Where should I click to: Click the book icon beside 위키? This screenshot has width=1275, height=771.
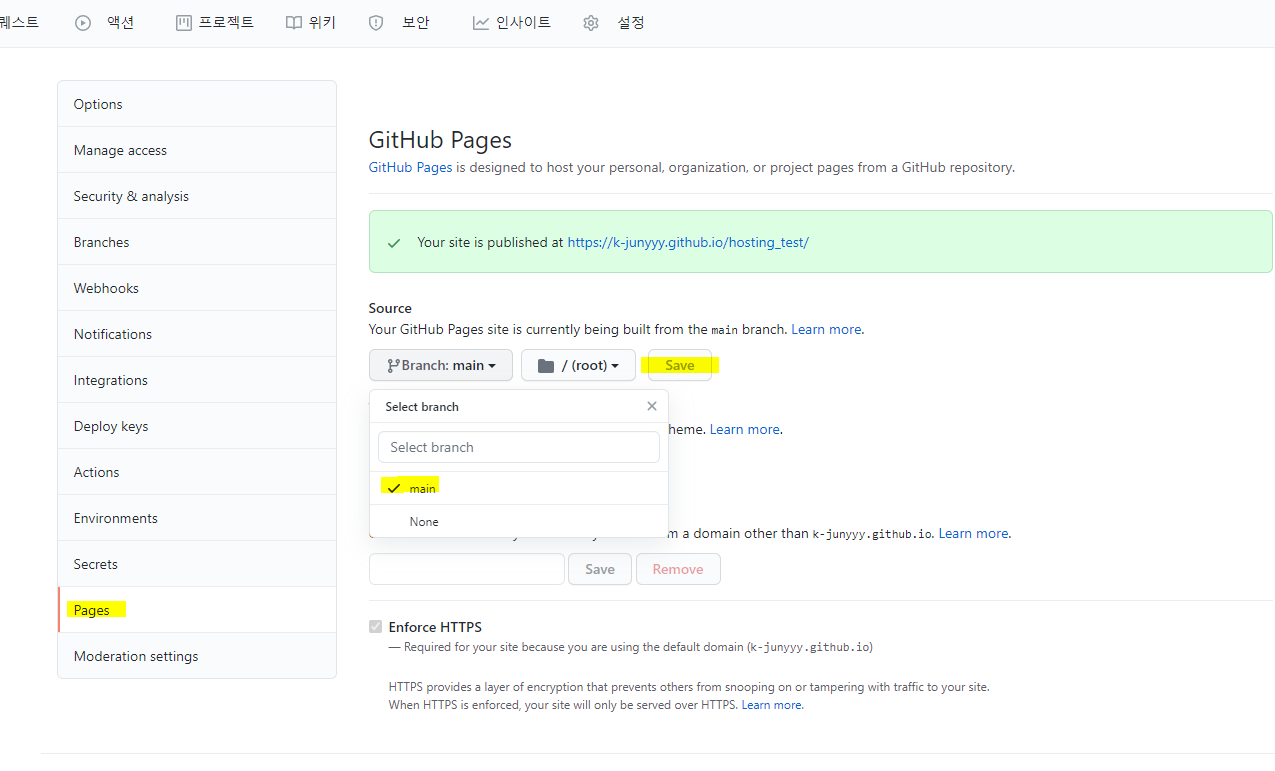[294, 22]
